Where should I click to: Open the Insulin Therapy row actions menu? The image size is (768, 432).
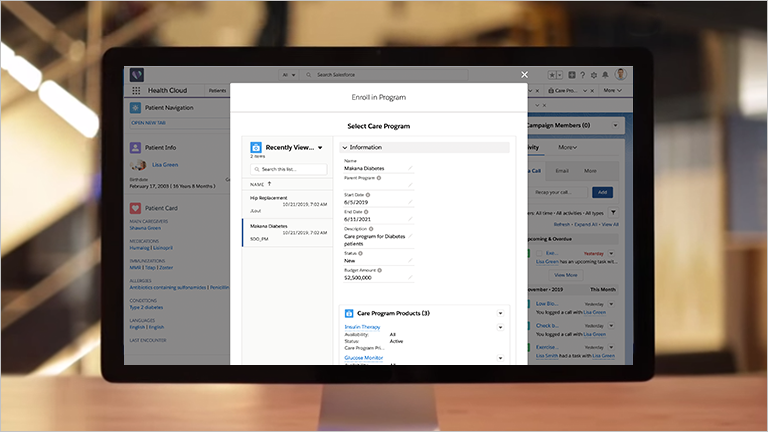click(x=501, y=327)
